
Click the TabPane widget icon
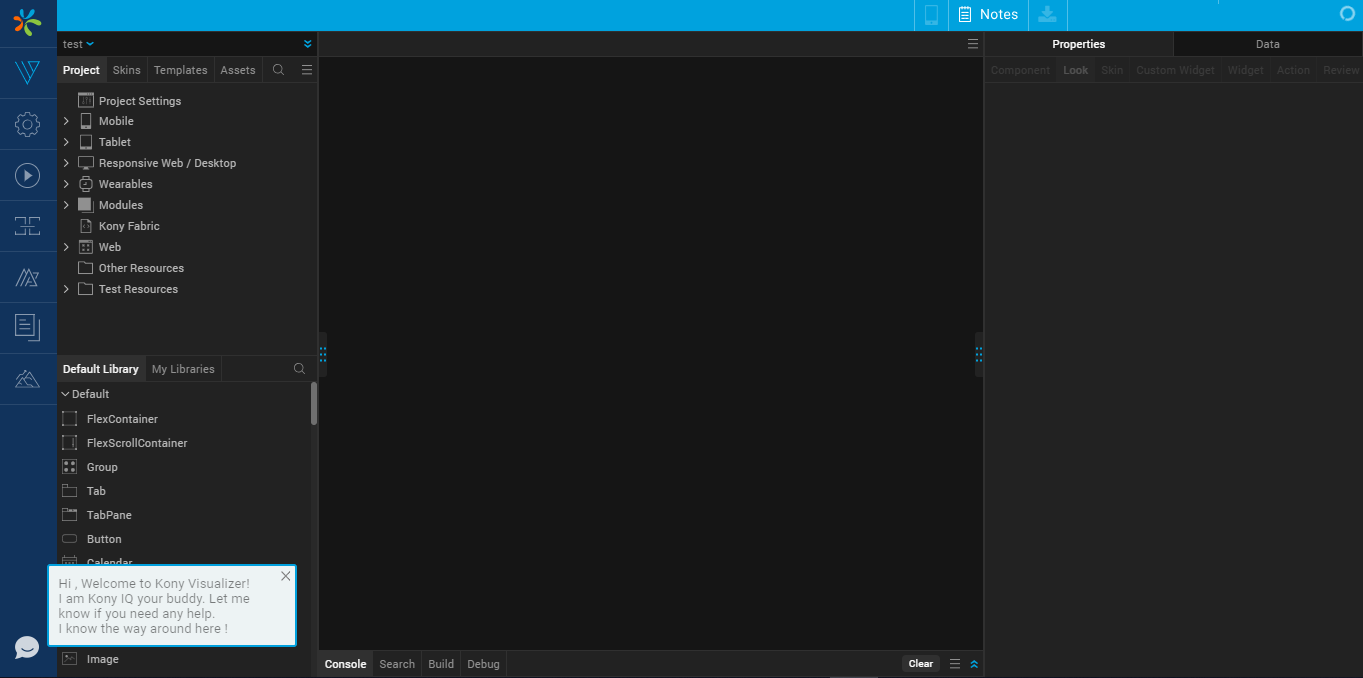(x=69, y=515)
